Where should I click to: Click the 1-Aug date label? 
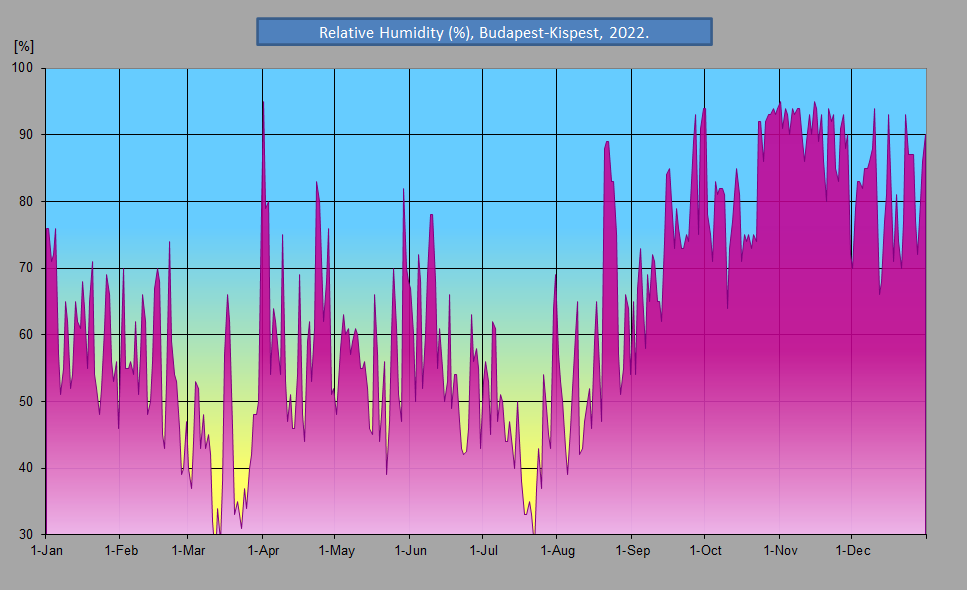point(557,551)
